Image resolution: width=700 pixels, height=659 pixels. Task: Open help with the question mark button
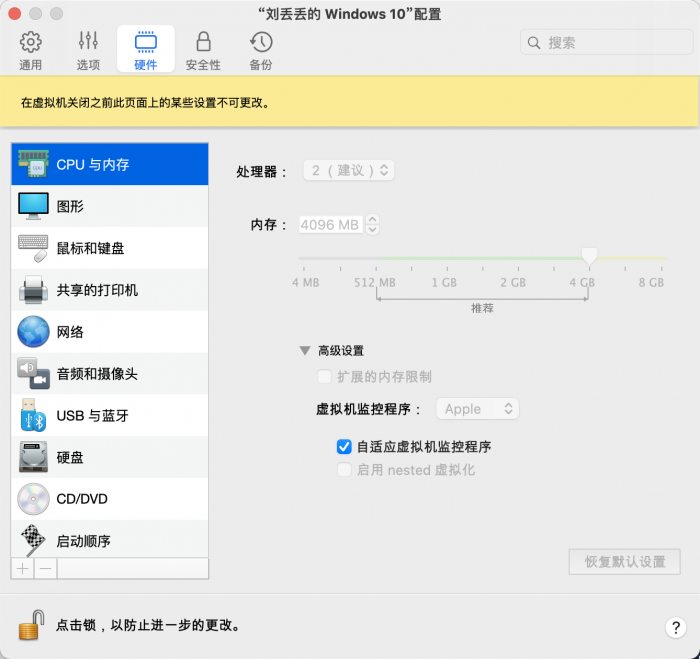676,627
